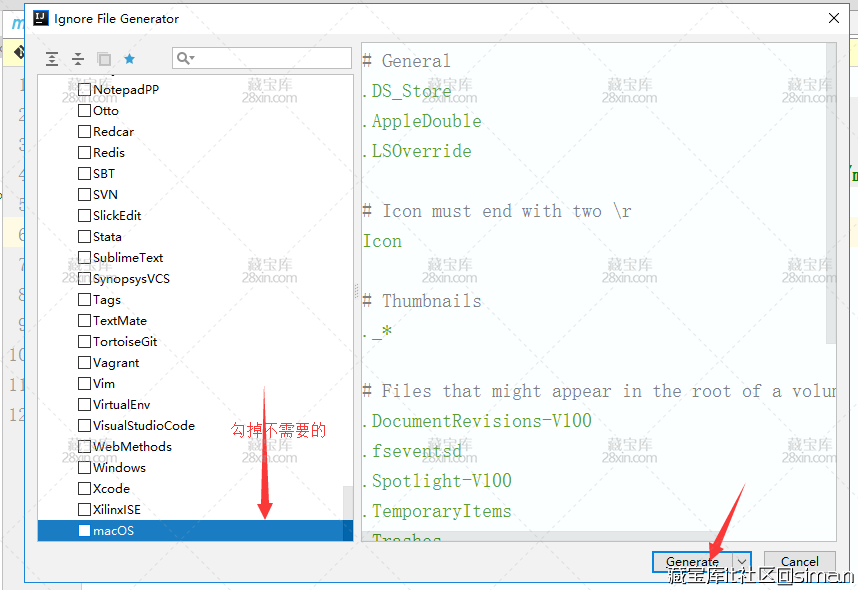Enable the Windows template checkbox
The image size is (858, 590).
coord(84,468)
